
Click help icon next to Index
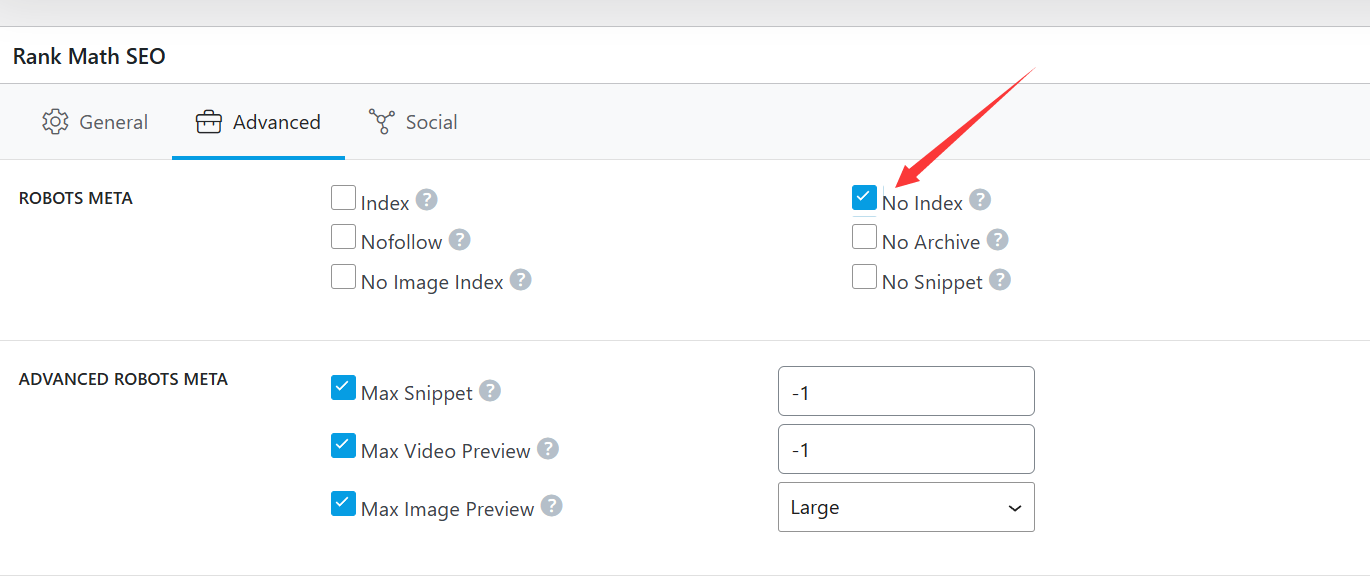pyautogui.click(x=427, y=200)
